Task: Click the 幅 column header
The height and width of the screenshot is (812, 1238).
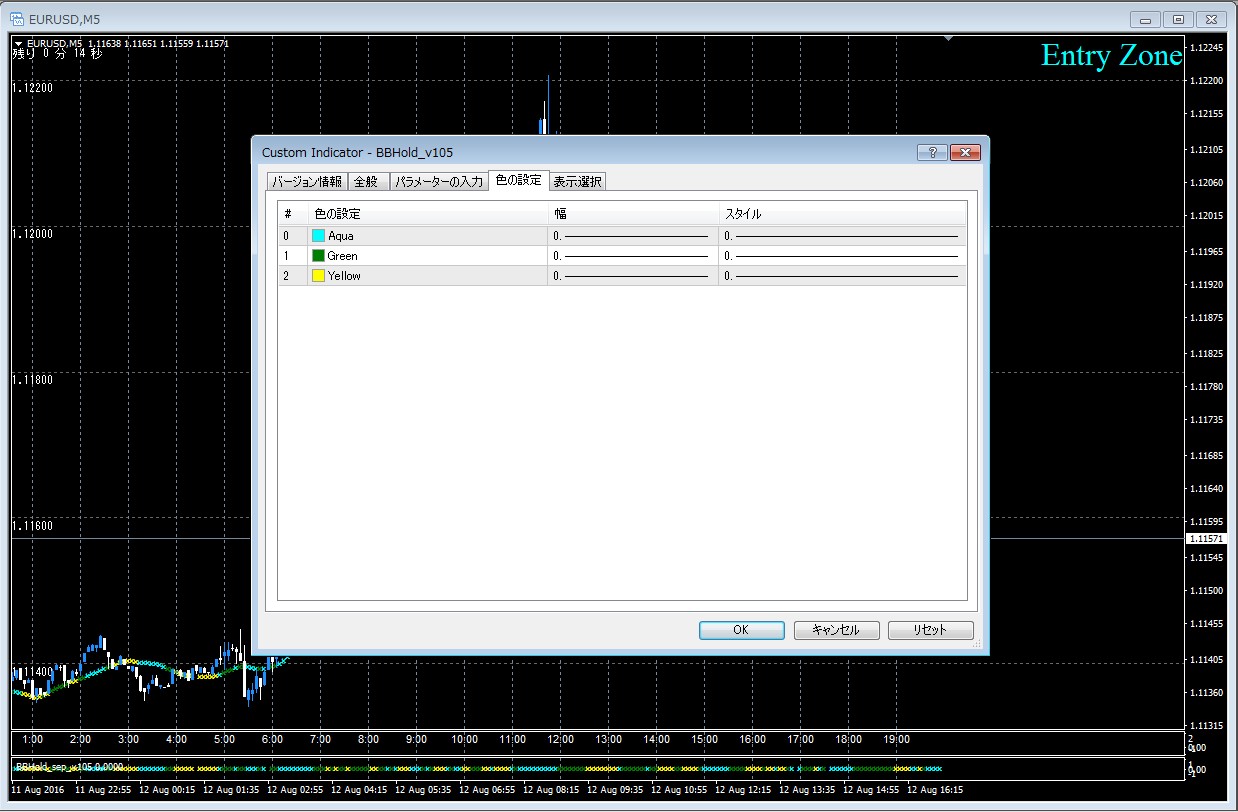Action: 632,214
